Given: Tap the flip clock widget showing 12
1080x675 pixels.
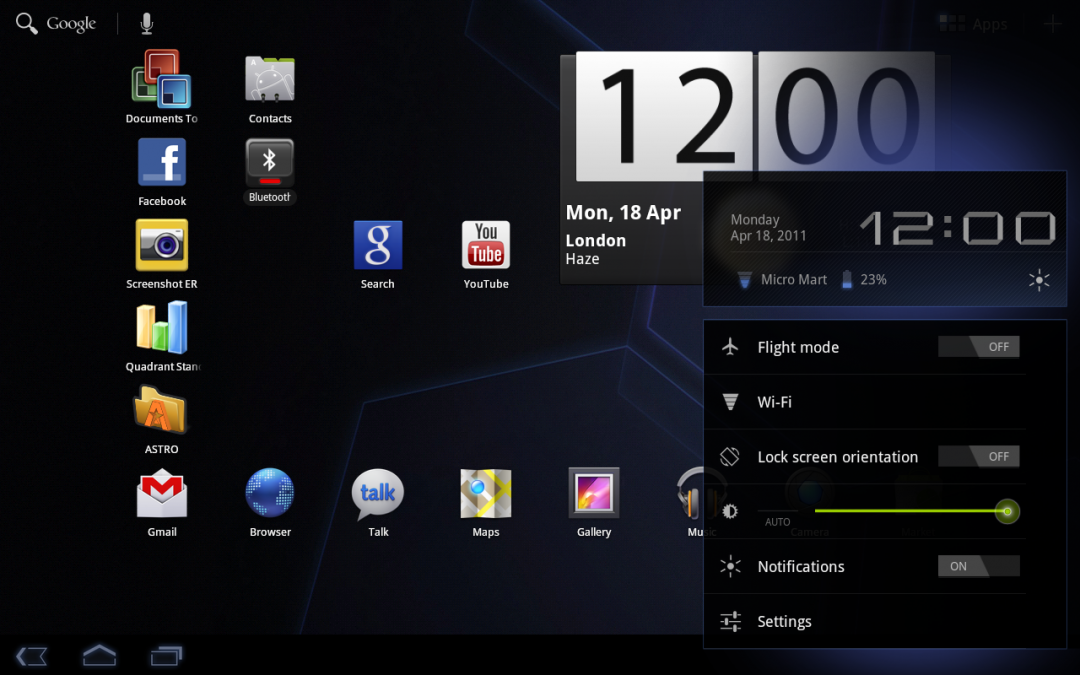Looking at the screenshot, I should (x=663, y=116).
